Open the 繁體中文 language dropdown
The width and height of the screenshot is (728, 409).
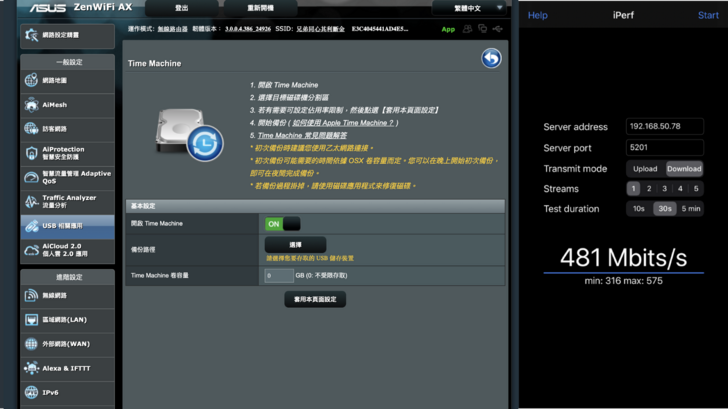[x=468, y=8]
